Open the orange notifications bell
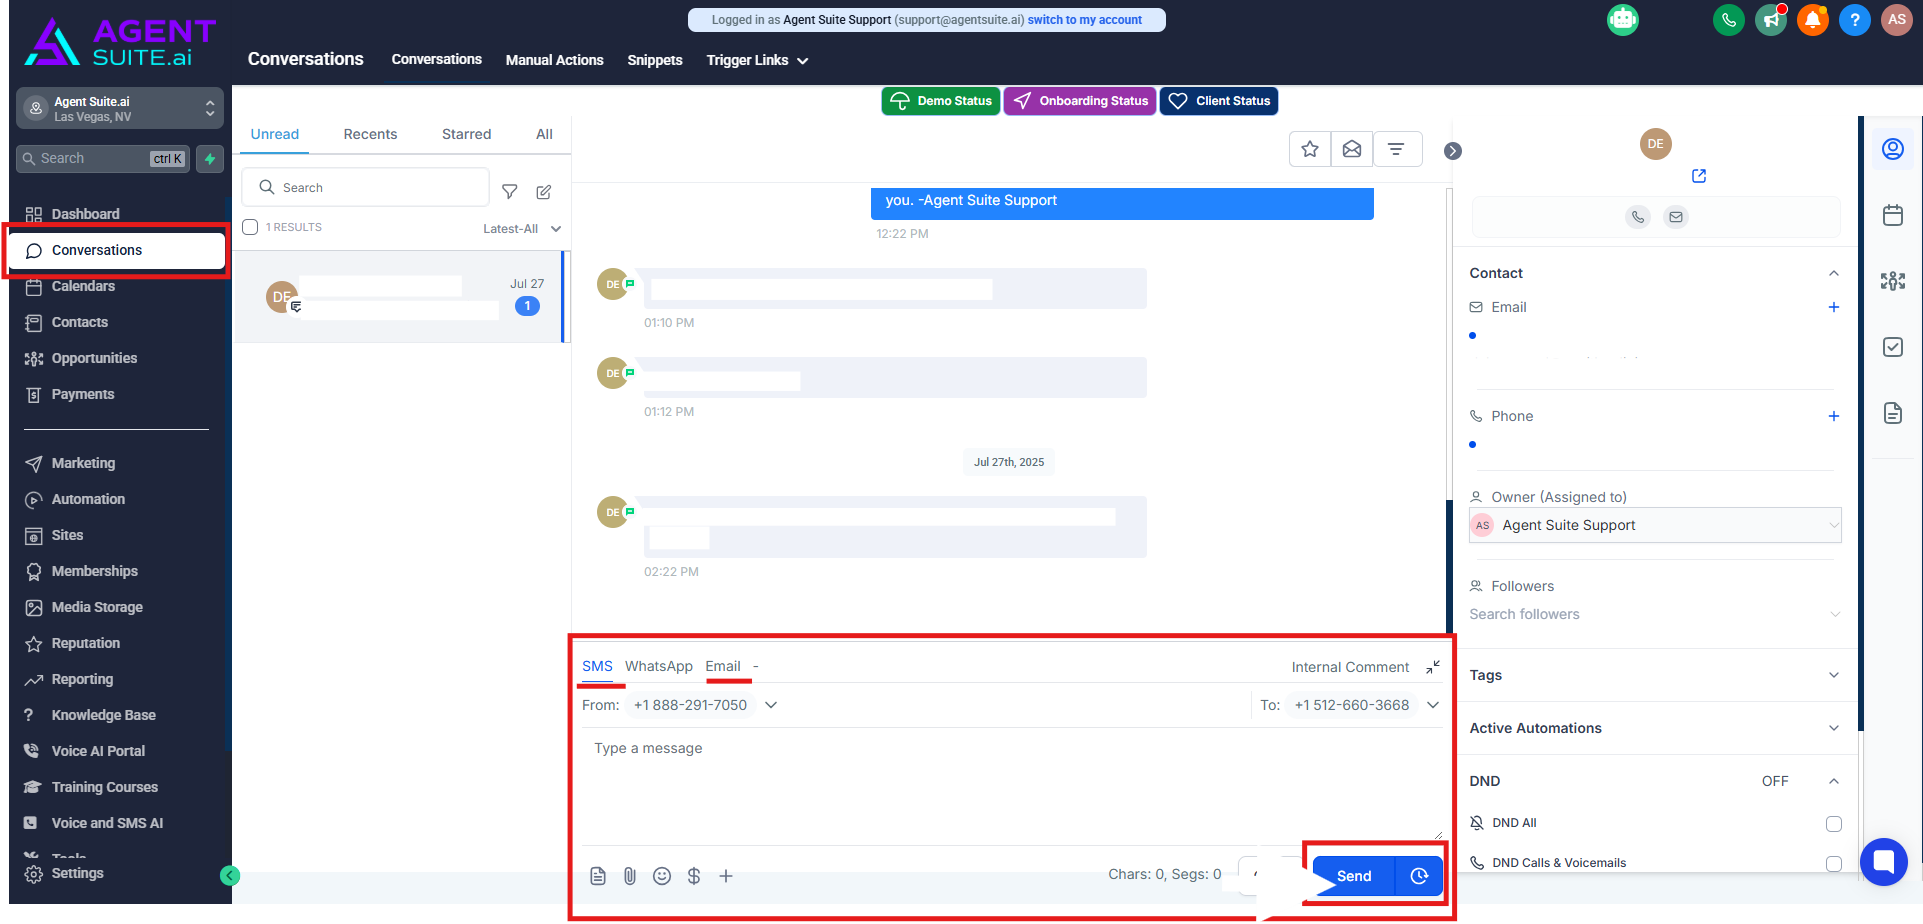 [1812, 20]
